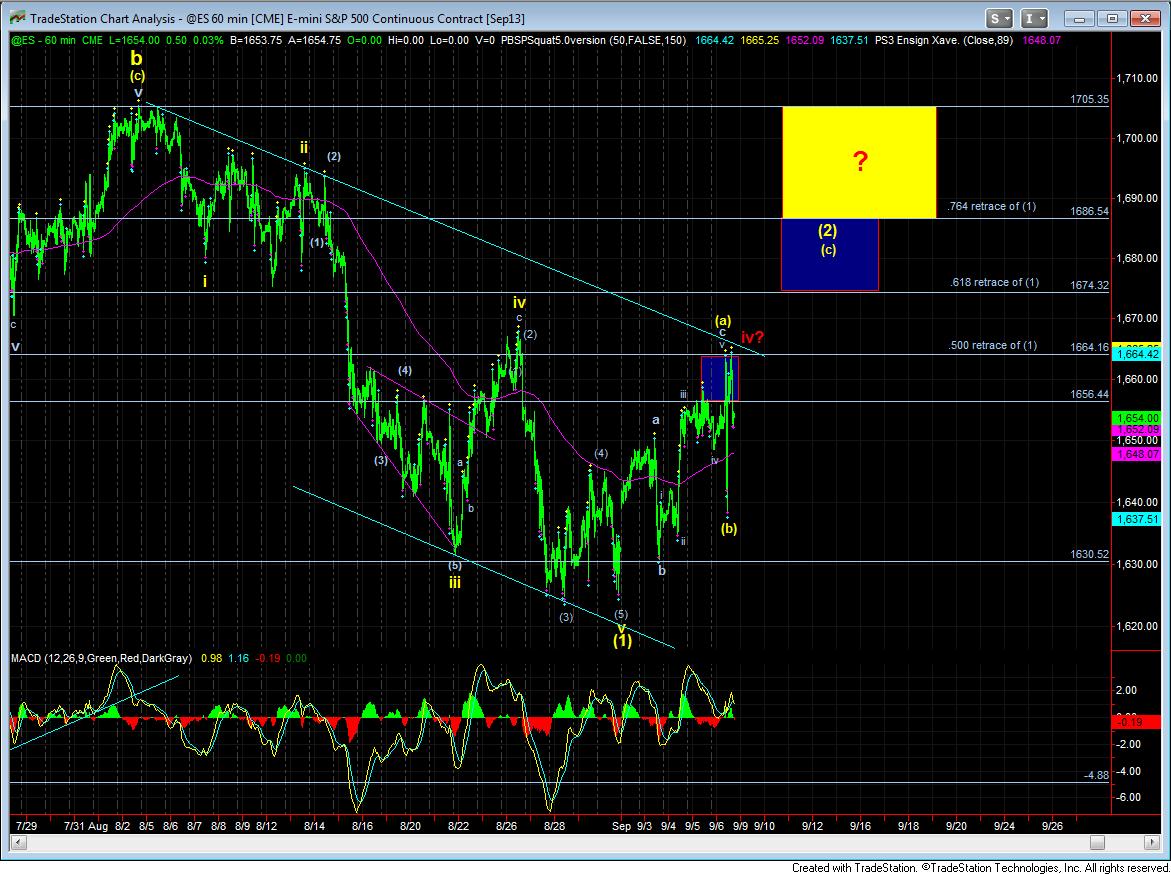Click the yellow b wave label at the top
Image resolution: width=1171 pixels, height=874 pixels.
135,58
